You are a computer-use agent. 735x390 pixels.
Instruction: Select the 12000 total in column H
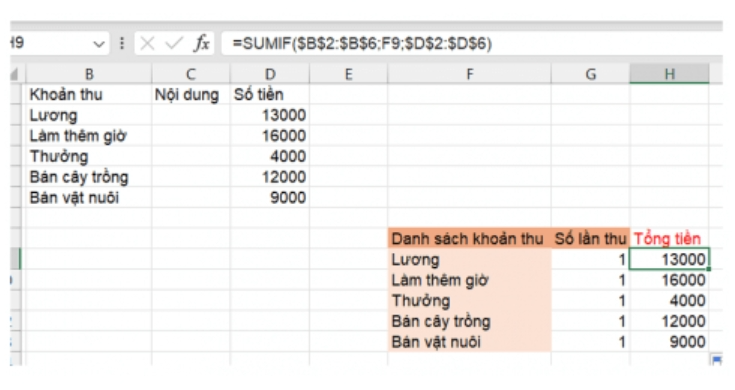pyautogui.click(x=669, y=321)
